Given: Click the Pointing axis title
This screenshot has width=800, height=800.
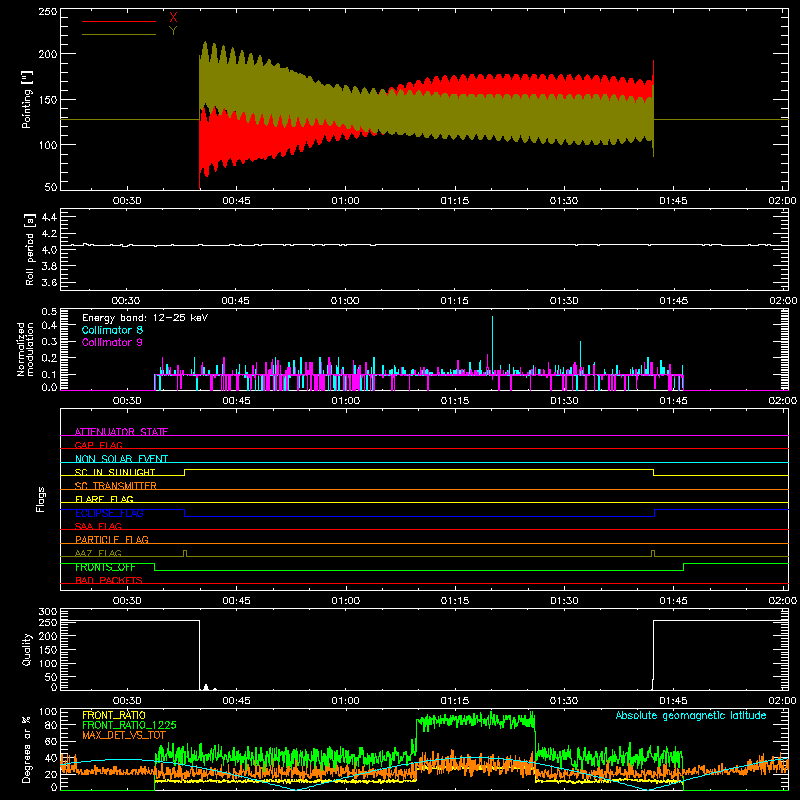Looking at the screenshot, I should coord(27,99).
